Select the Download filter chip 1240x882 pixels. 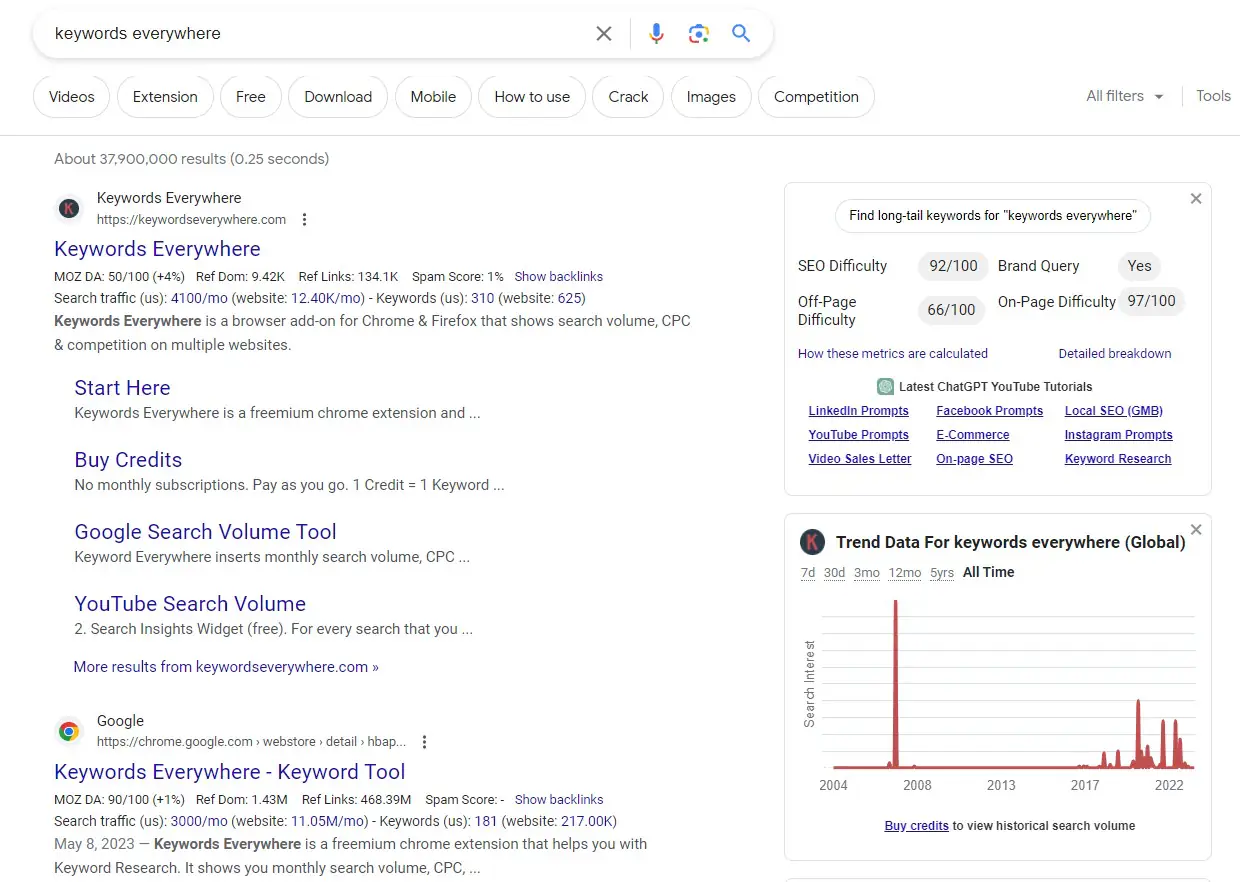[338, 97]
